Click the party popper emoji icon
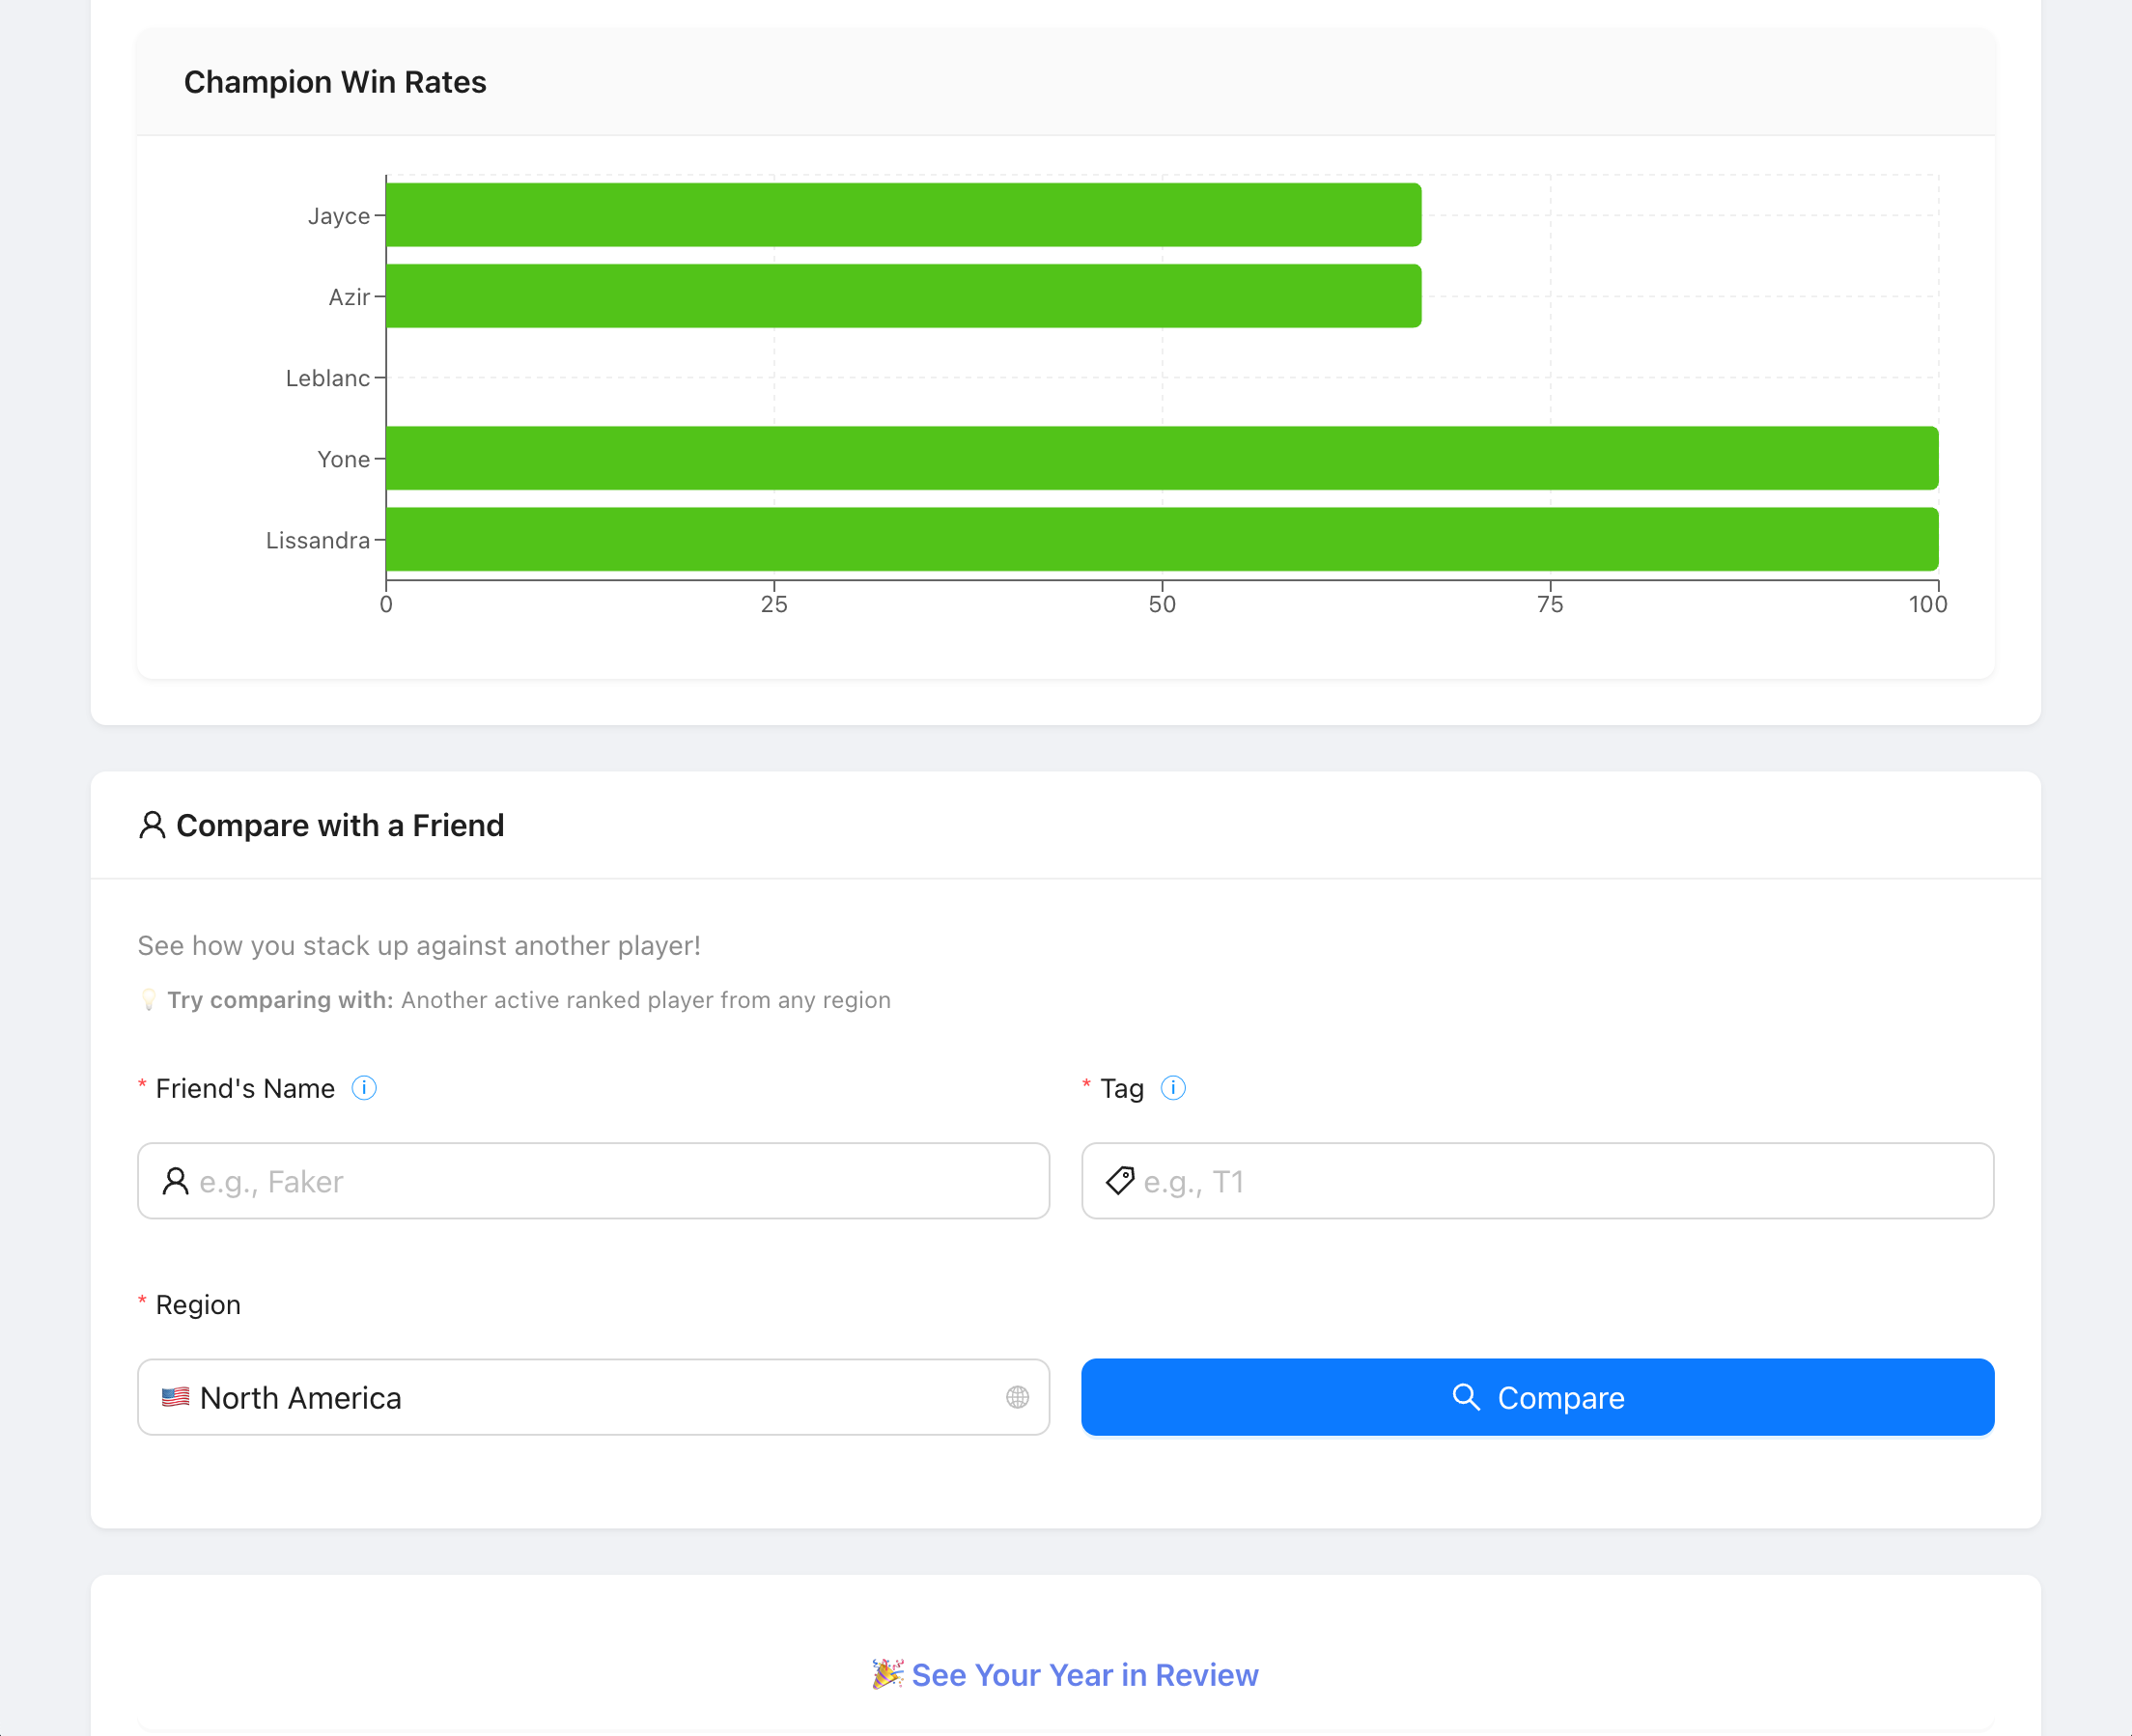2132x1736 pixels. (x=887, y=1674)
